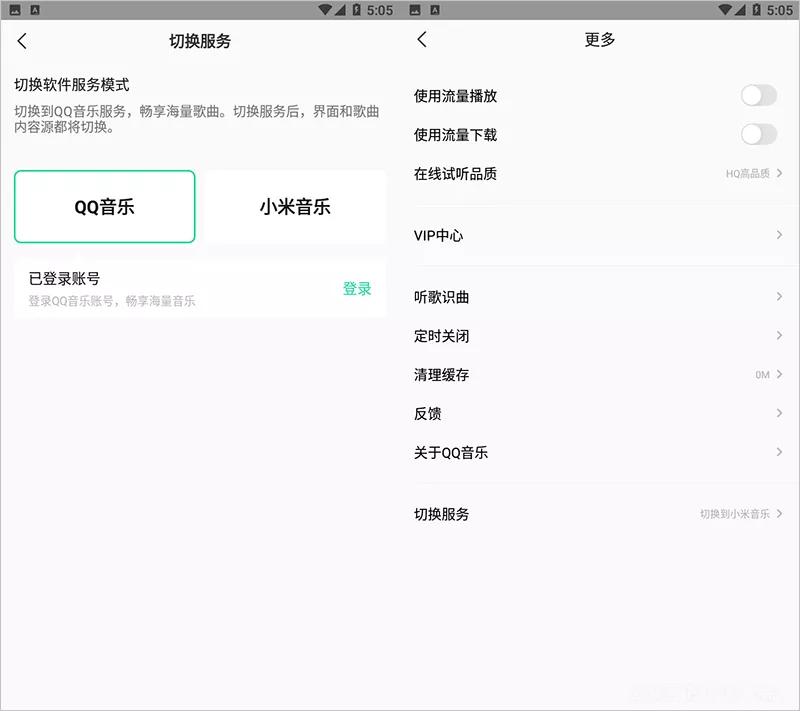
Task: Select the QQ音乐 service option
Action: [104, 206]
